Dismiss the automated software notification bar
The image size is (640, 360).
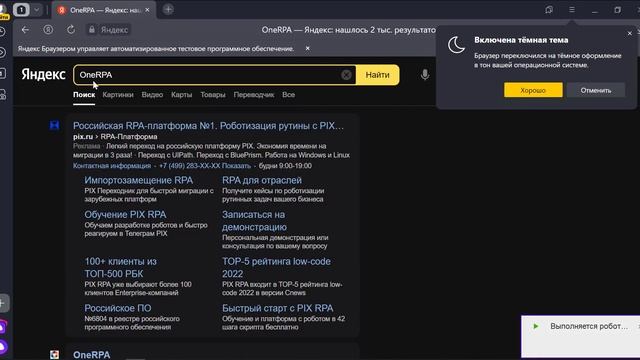308,48
